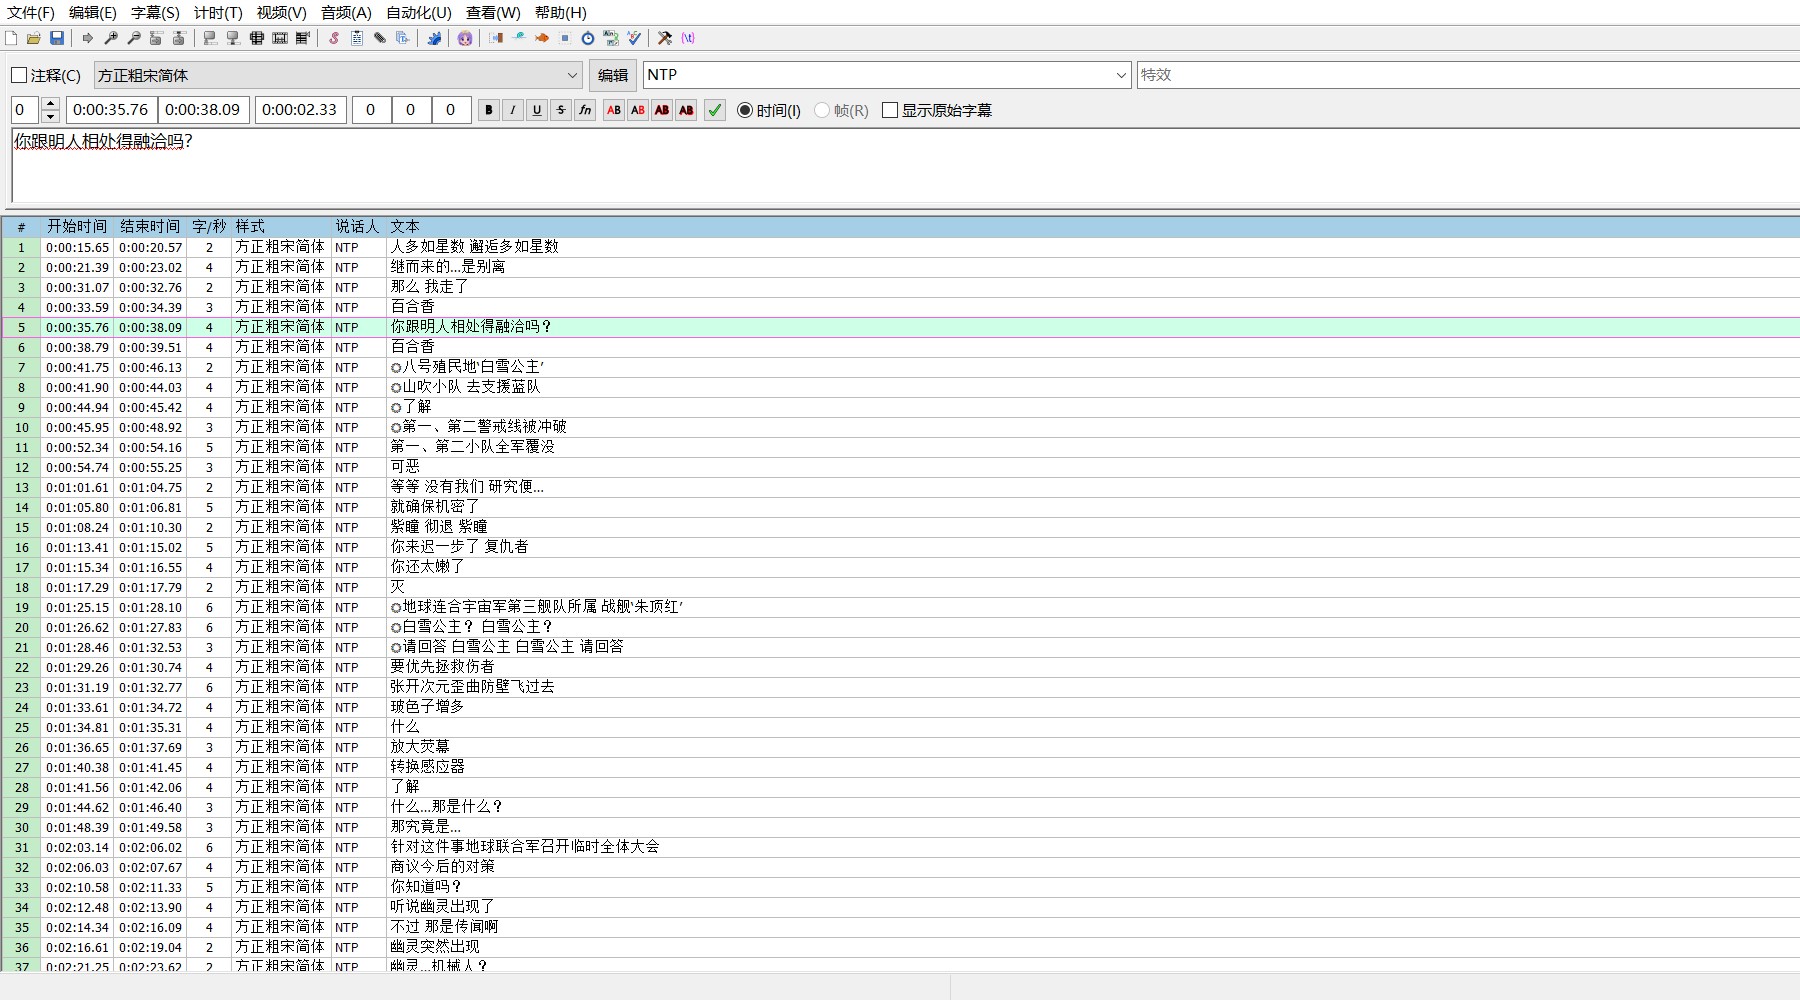Click the start time field 0:00:35.76
1800x1000 pixels.
[x=111, y=110]
